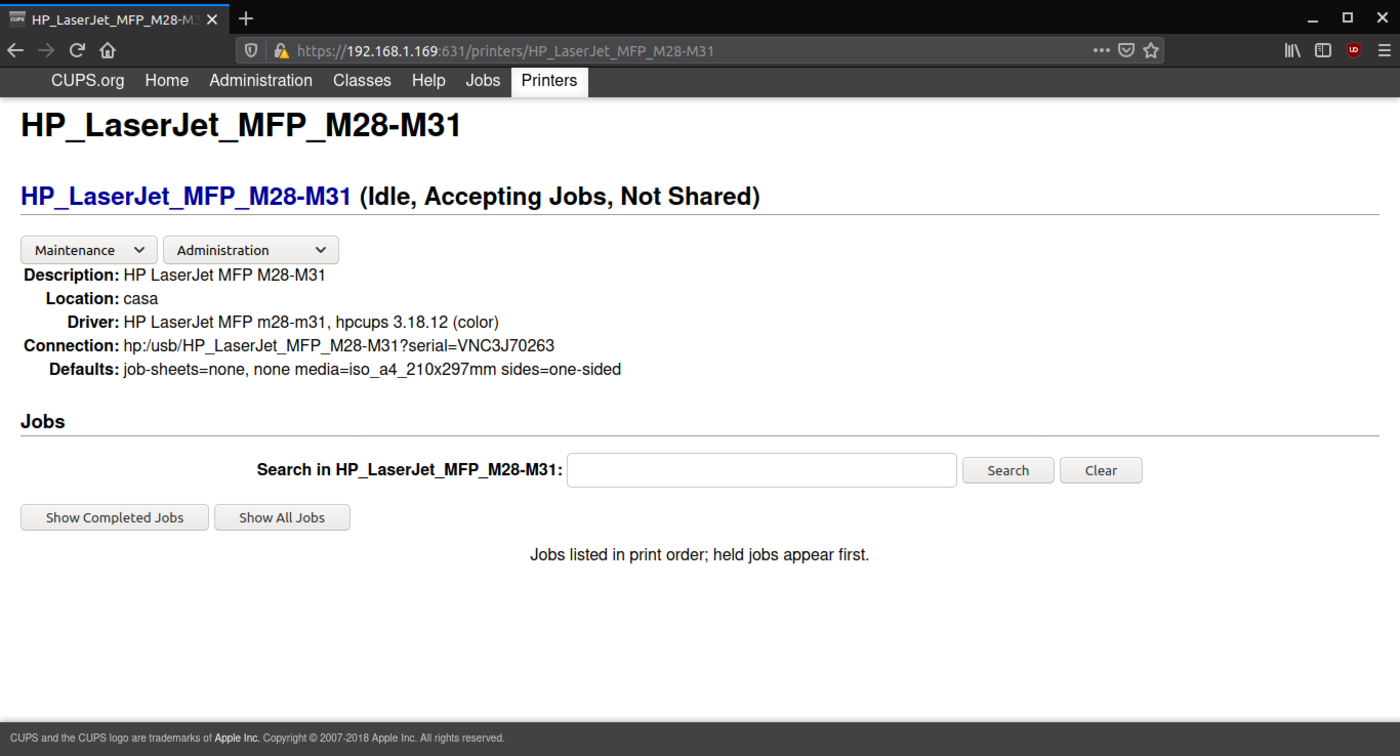Bookmark this page with the star icon
The image size is (1400, 756).
coord(1151,50)
